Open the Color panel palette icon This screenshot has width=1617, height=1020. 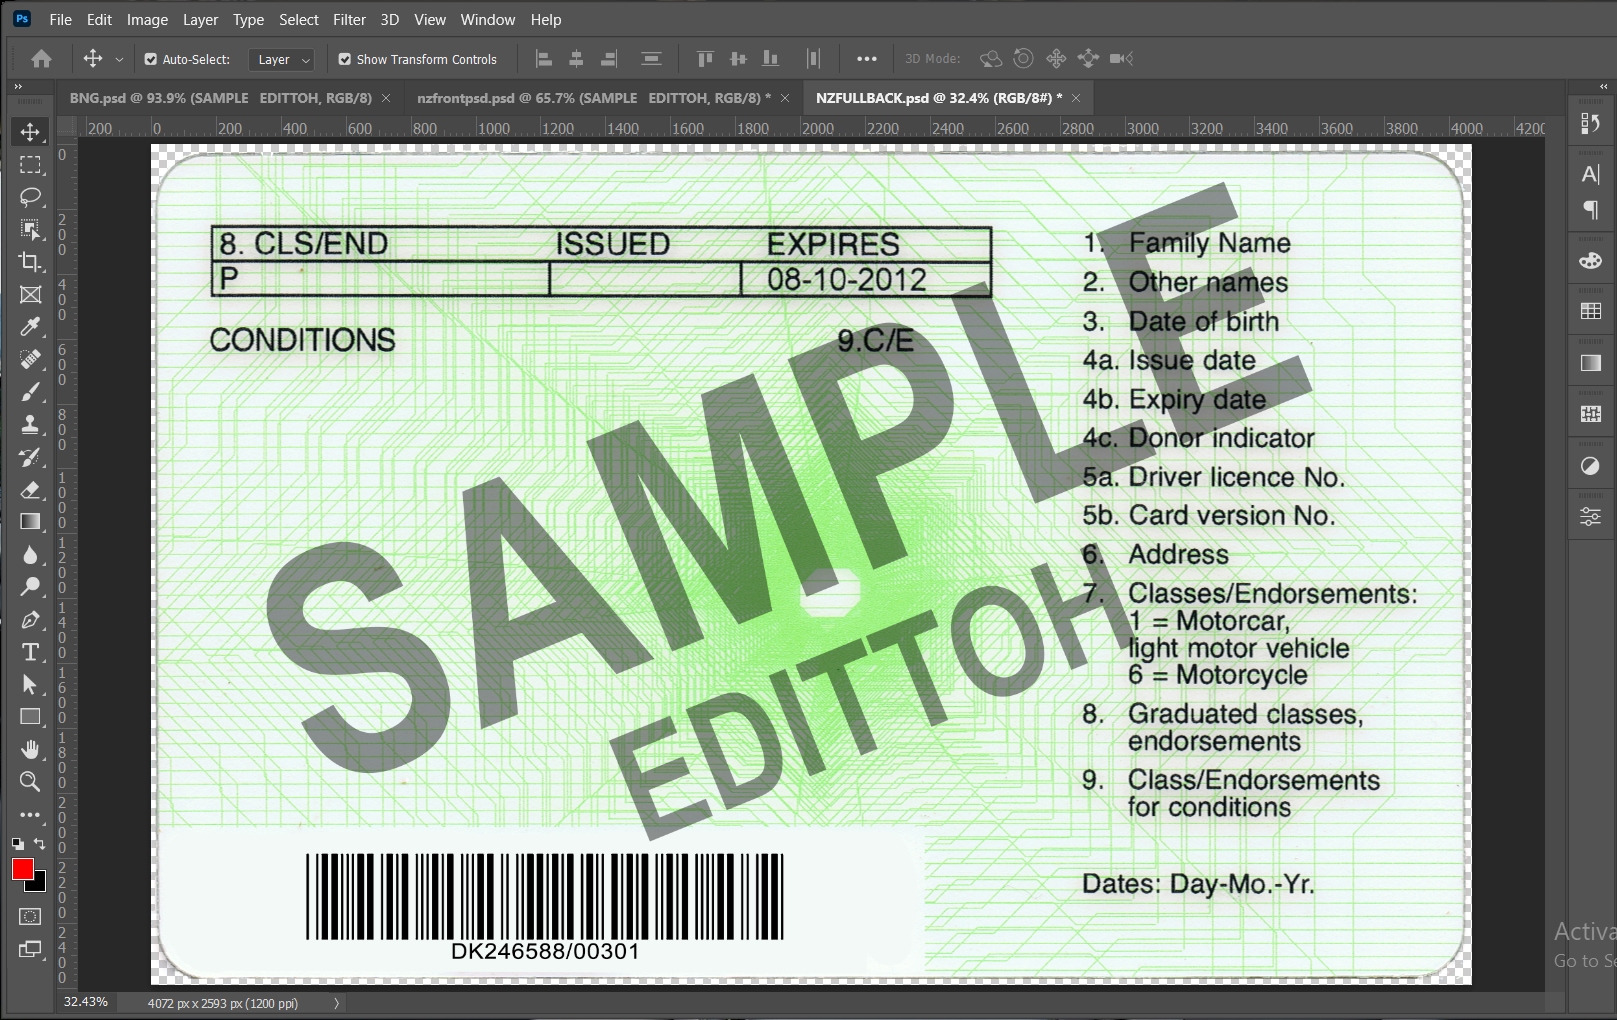(1590, 261)
